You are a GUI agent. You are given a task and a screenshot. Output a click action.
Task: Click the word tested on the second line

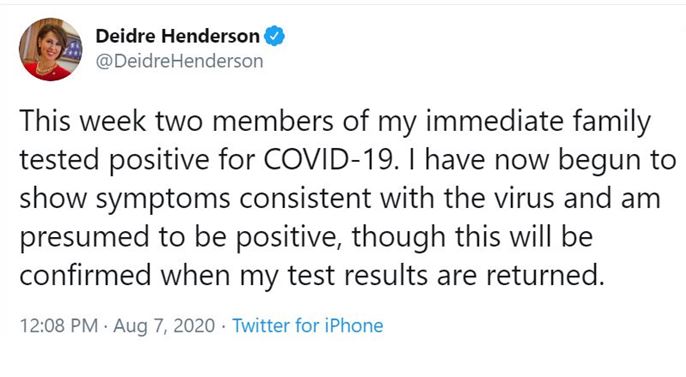point(60,161)
